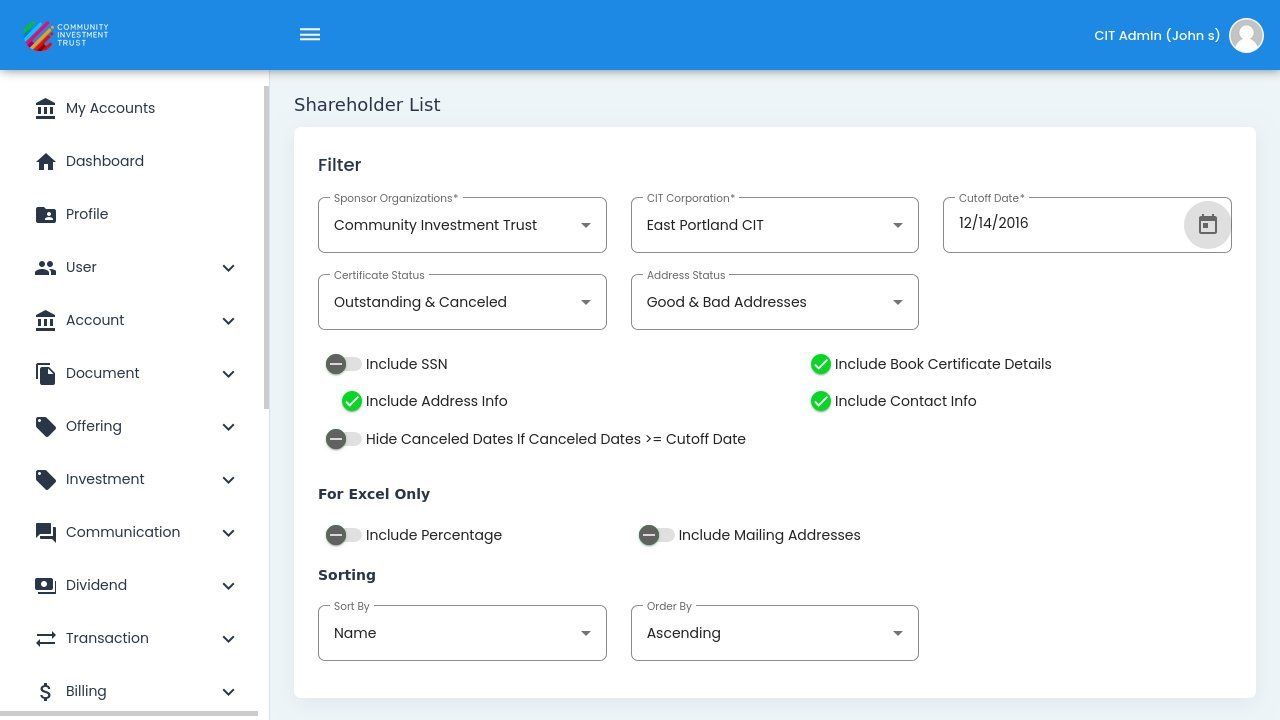
Task: Click the Dashboard home icon
Action: (x=45, y=162)
